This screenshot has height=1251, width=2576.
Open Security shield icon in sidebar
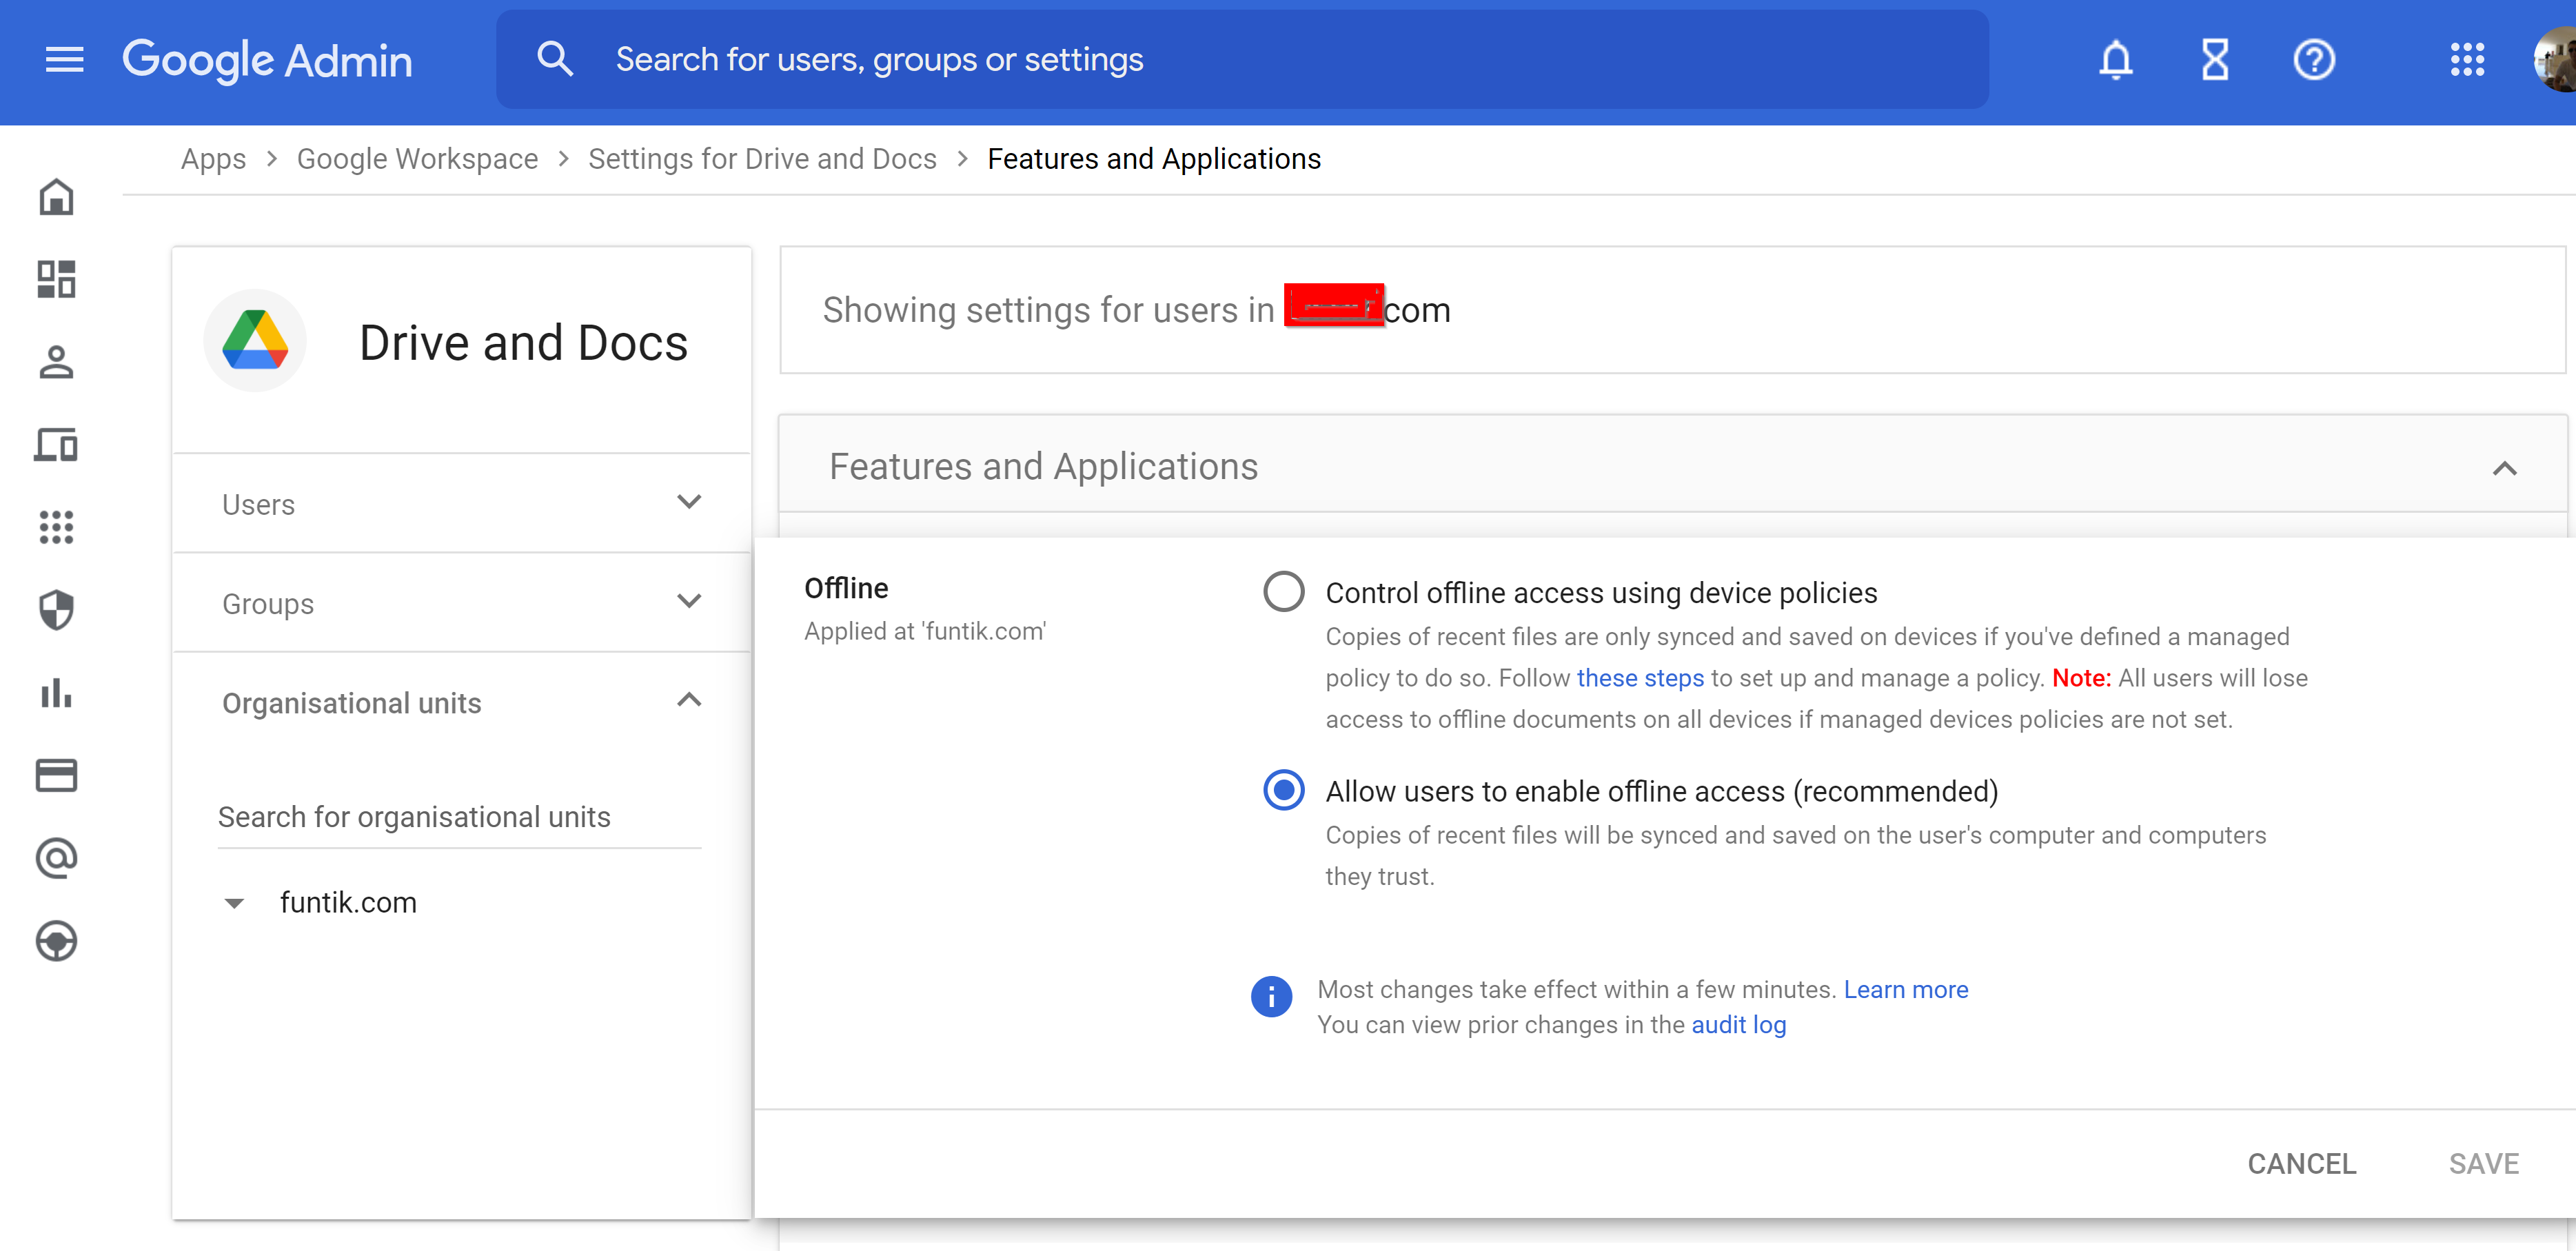(57, 609)
